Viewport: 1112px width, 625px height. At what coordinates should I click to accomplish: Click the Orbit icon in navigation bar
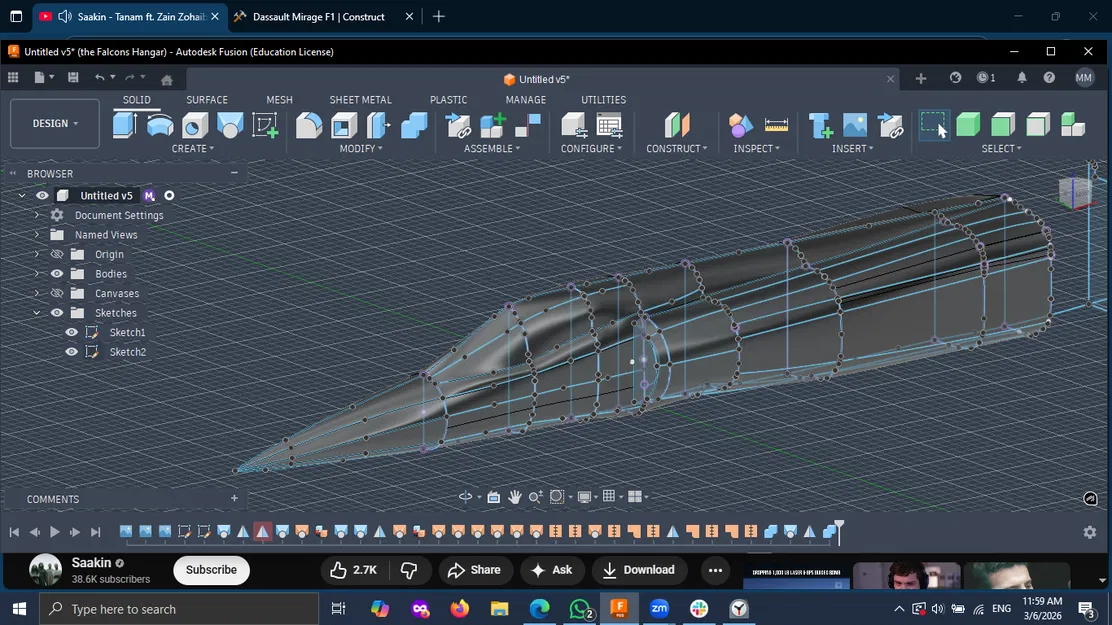(x=465, y=495)
